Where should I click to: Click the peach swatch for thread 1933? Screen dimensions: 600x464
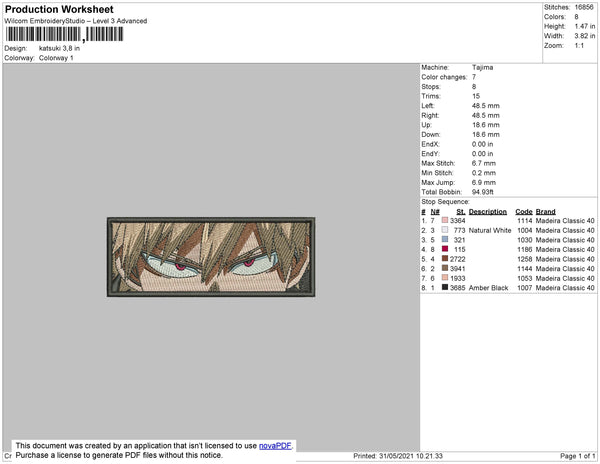point(445,278)
